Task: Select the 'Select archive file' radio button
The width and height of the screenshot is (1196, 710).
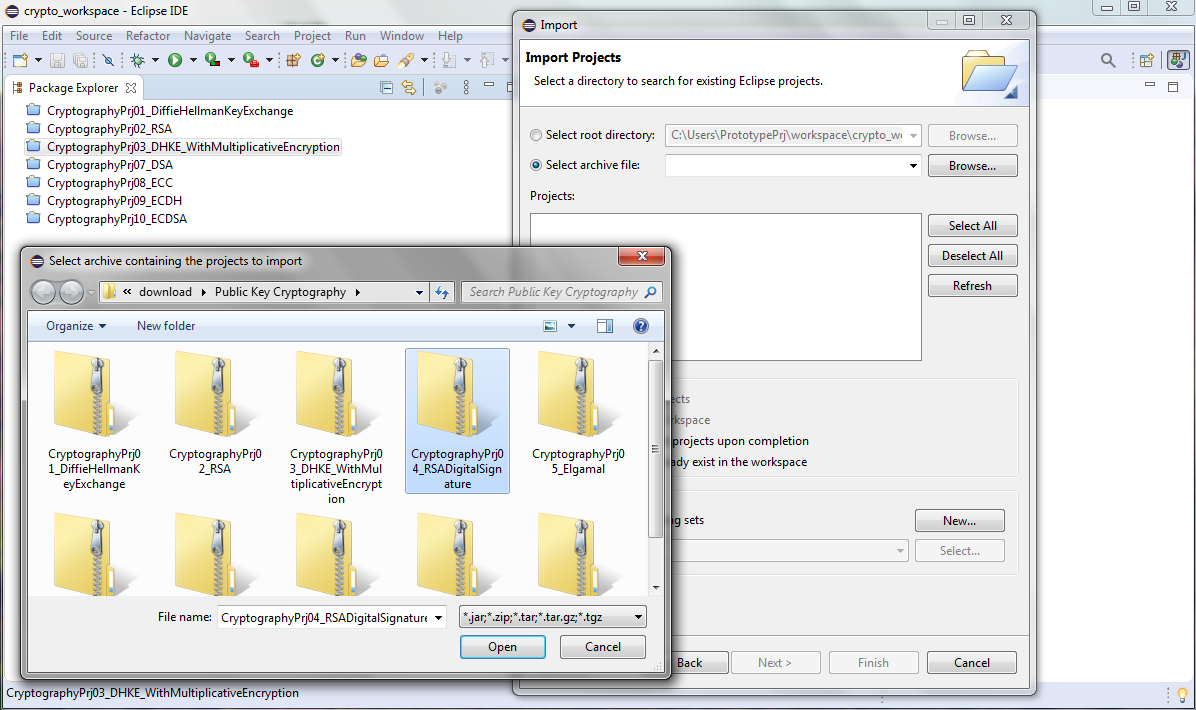Action: tap(536, 165)
